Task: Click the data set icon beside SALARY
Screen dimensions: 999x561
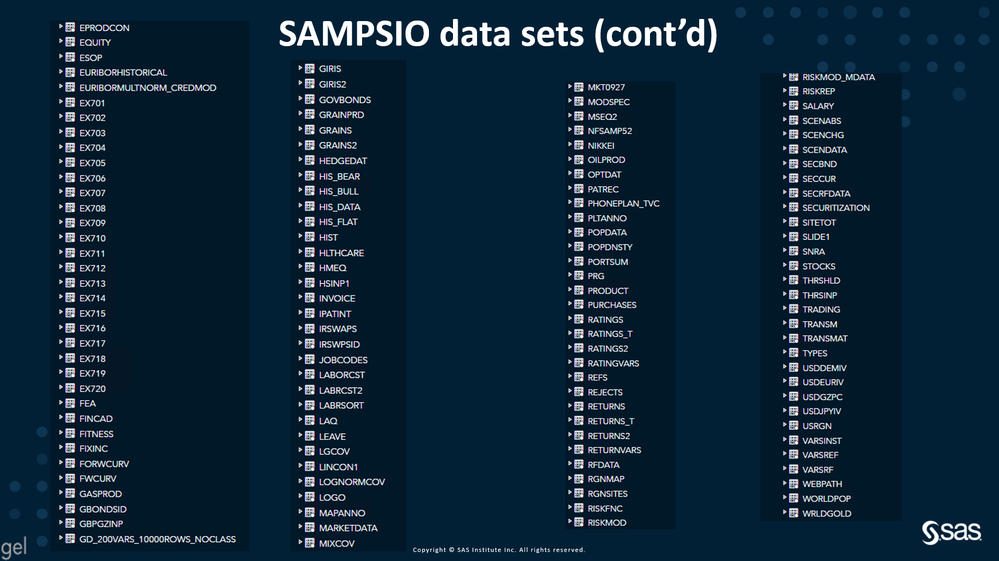Action: 793,106
